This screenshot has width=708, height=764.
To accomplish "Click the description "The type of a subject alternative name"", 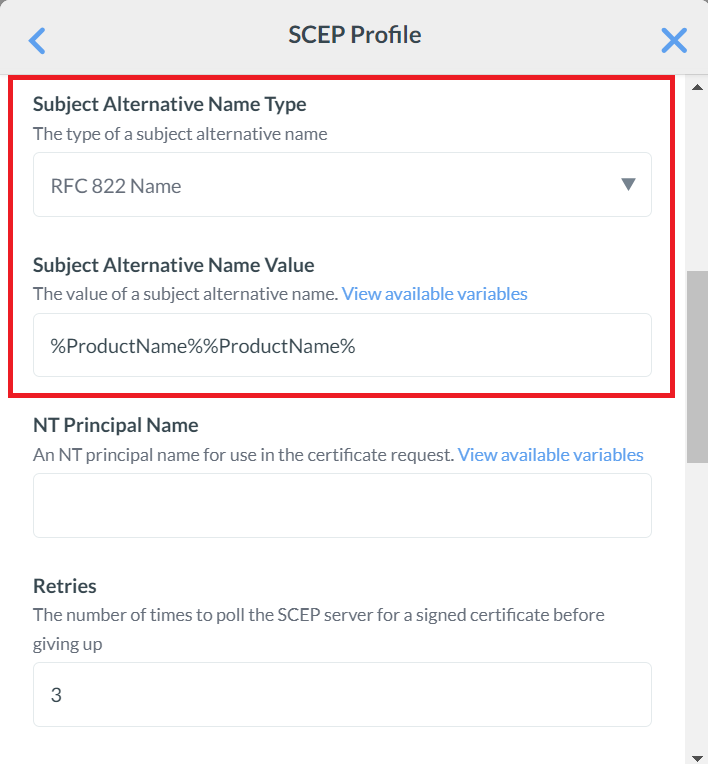I will coord(180,134).
